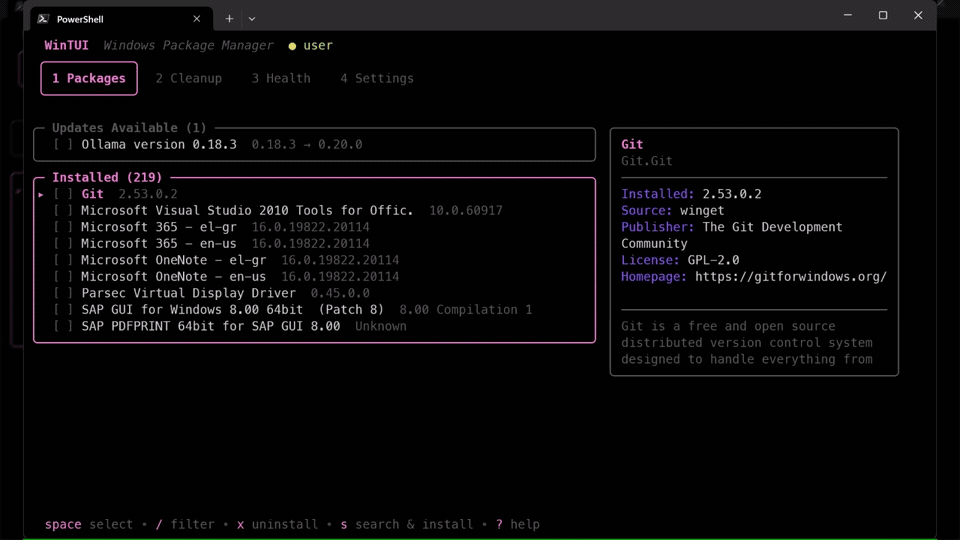The width and height of the screenshot is (960, 540).
Task: Select Microsoft OneNote - el-gr package name
Action: (174, 260)
